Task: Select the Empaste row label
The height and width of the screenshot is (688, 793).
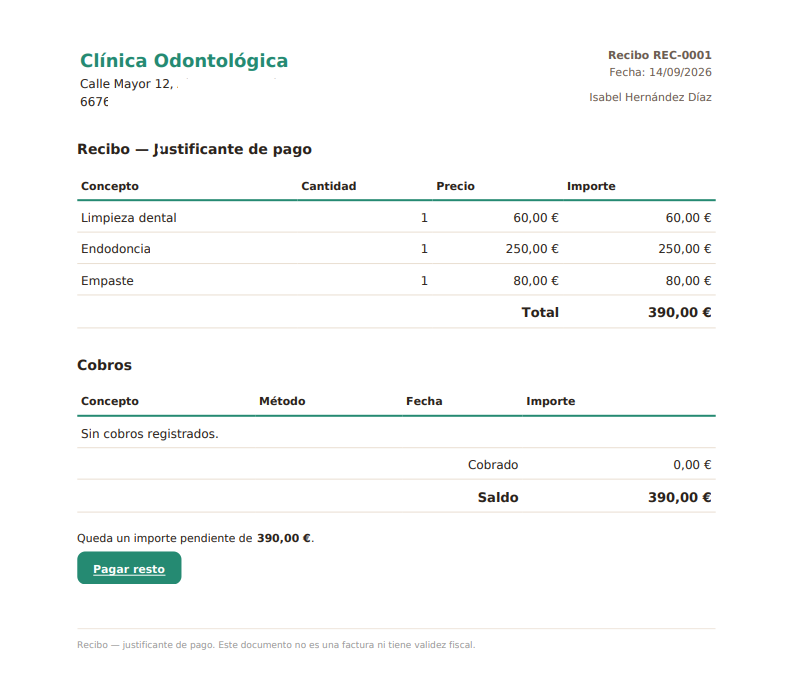Action: pyautogui.click(x=107, y=281)
